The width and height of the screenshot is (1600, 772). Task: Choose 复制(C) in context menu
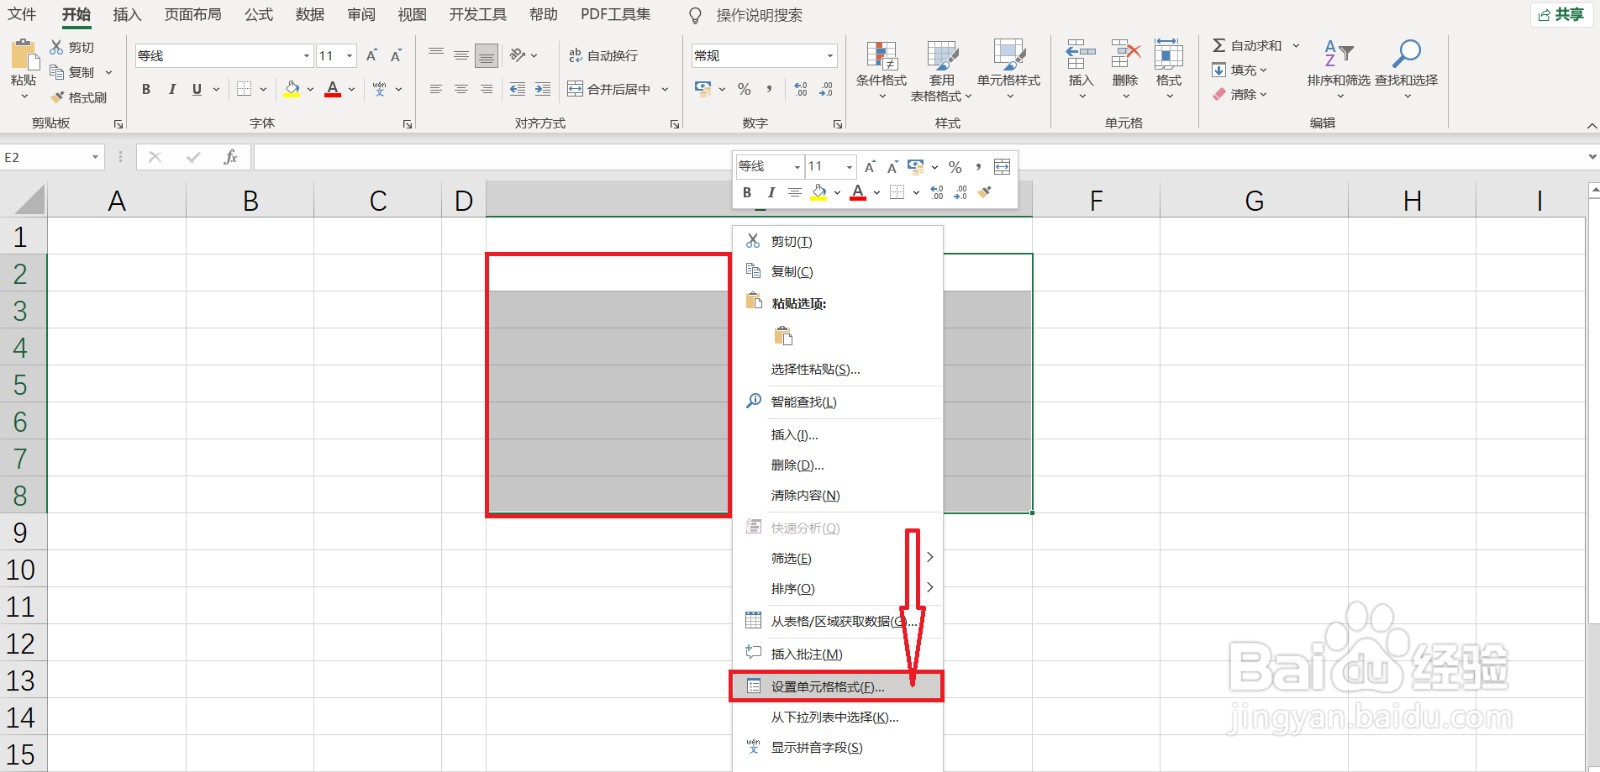(837, 272)
